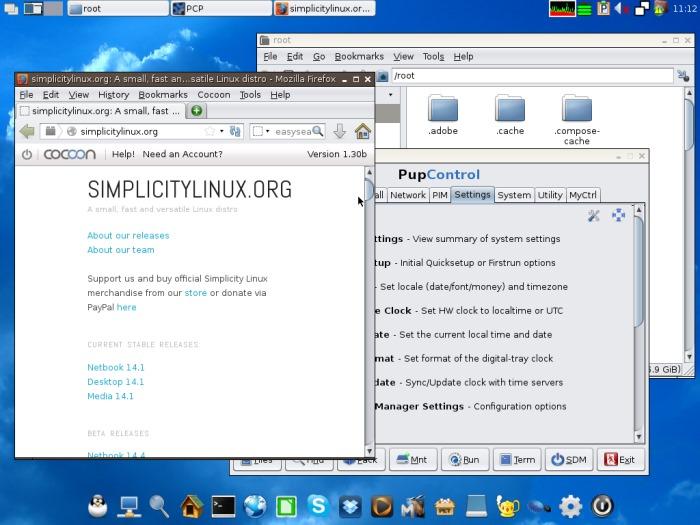
Task: Open the Cocoon menu in Firefox
Action: click(x=214, y=95)
